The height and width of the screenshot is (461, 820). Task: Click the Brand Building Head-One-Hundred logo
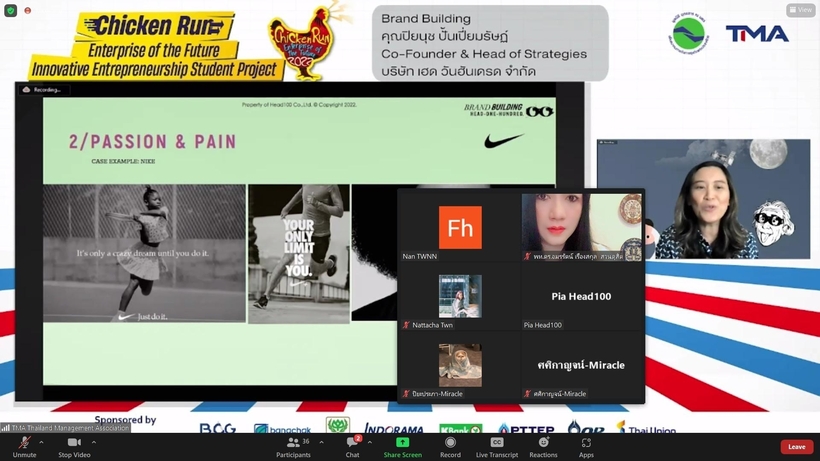pos(508,110)
